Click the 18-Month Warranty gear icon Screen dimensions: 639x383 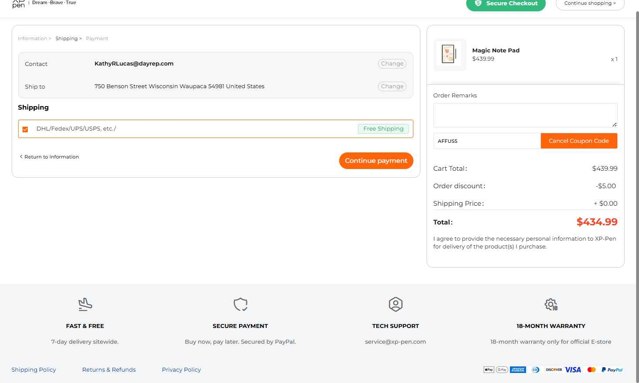(x=551, y=304)
